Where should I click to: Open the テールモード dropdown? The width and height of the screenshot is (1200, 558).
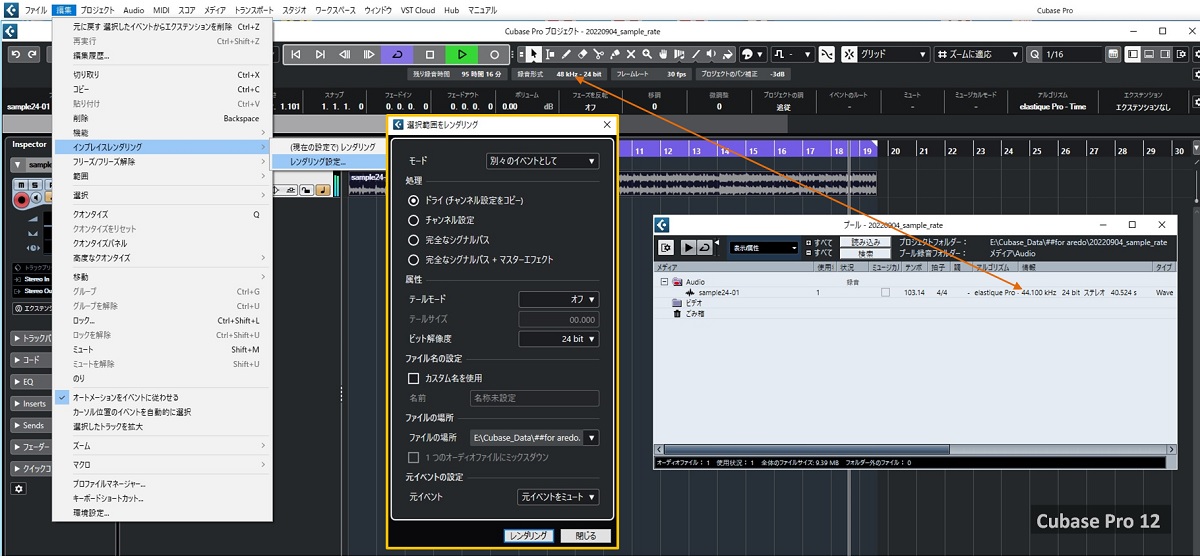(x=559, y=299)
